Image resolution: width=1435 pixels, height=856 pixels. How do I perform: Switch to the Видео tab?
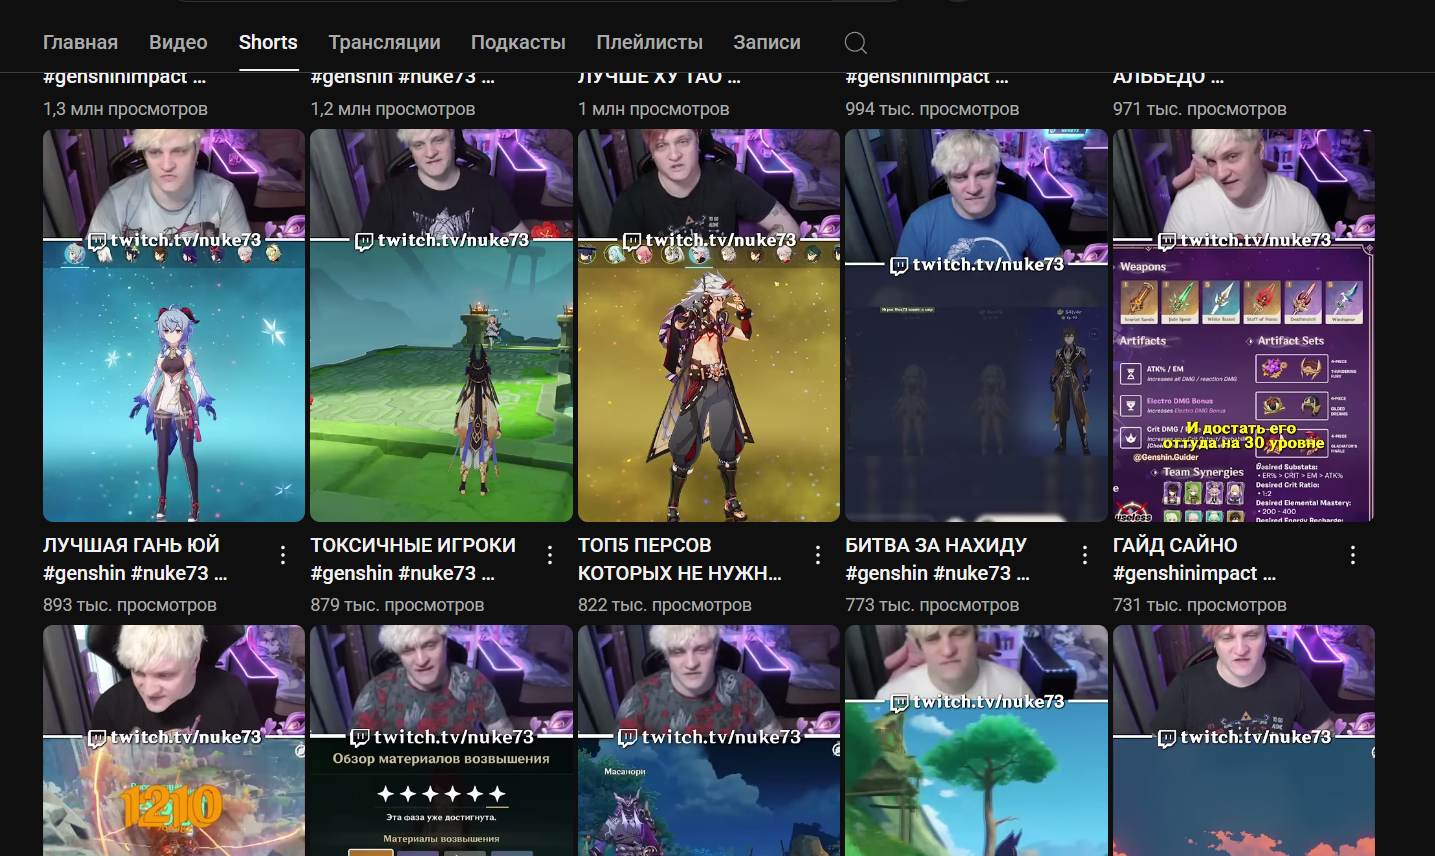[178, 43]
